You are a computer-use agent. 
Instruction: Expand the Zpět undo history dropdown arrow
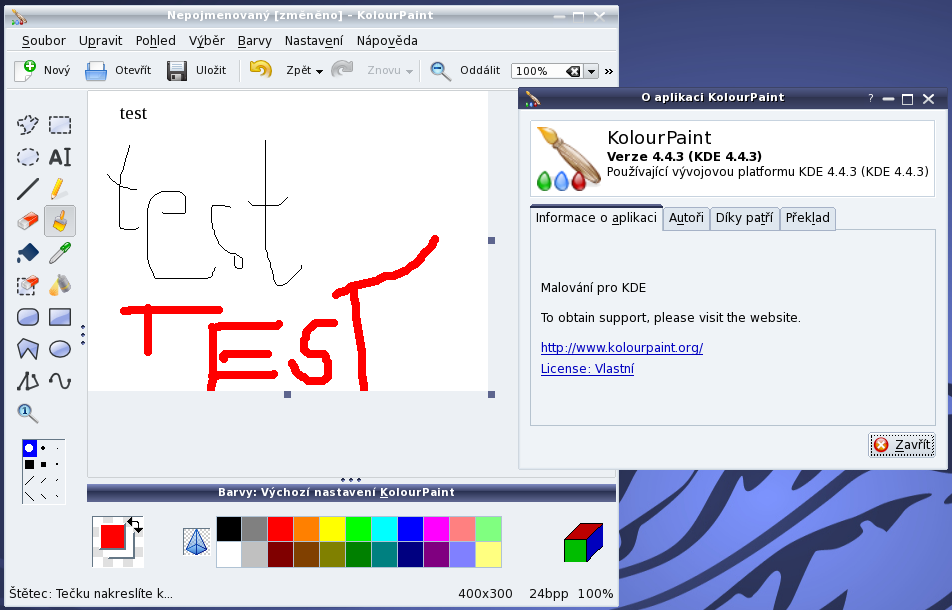click(319, 72)
